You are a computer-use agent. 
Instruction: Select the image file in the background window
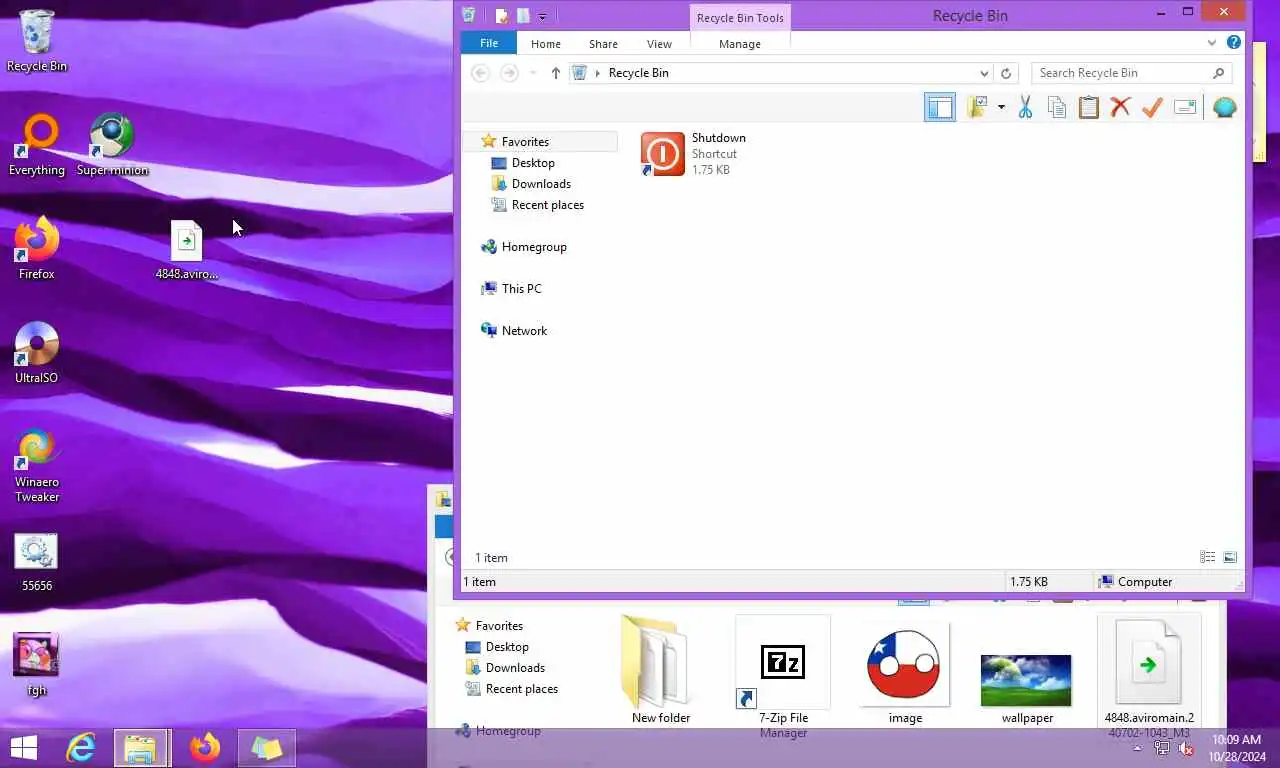click(x=905, y=670)
